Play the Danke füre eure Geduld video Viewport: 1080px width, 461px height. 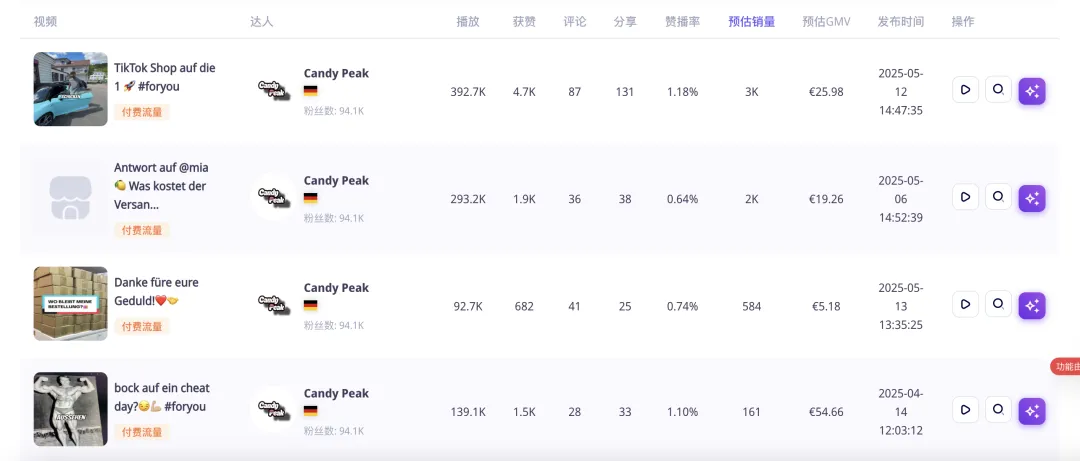(965, 304)
